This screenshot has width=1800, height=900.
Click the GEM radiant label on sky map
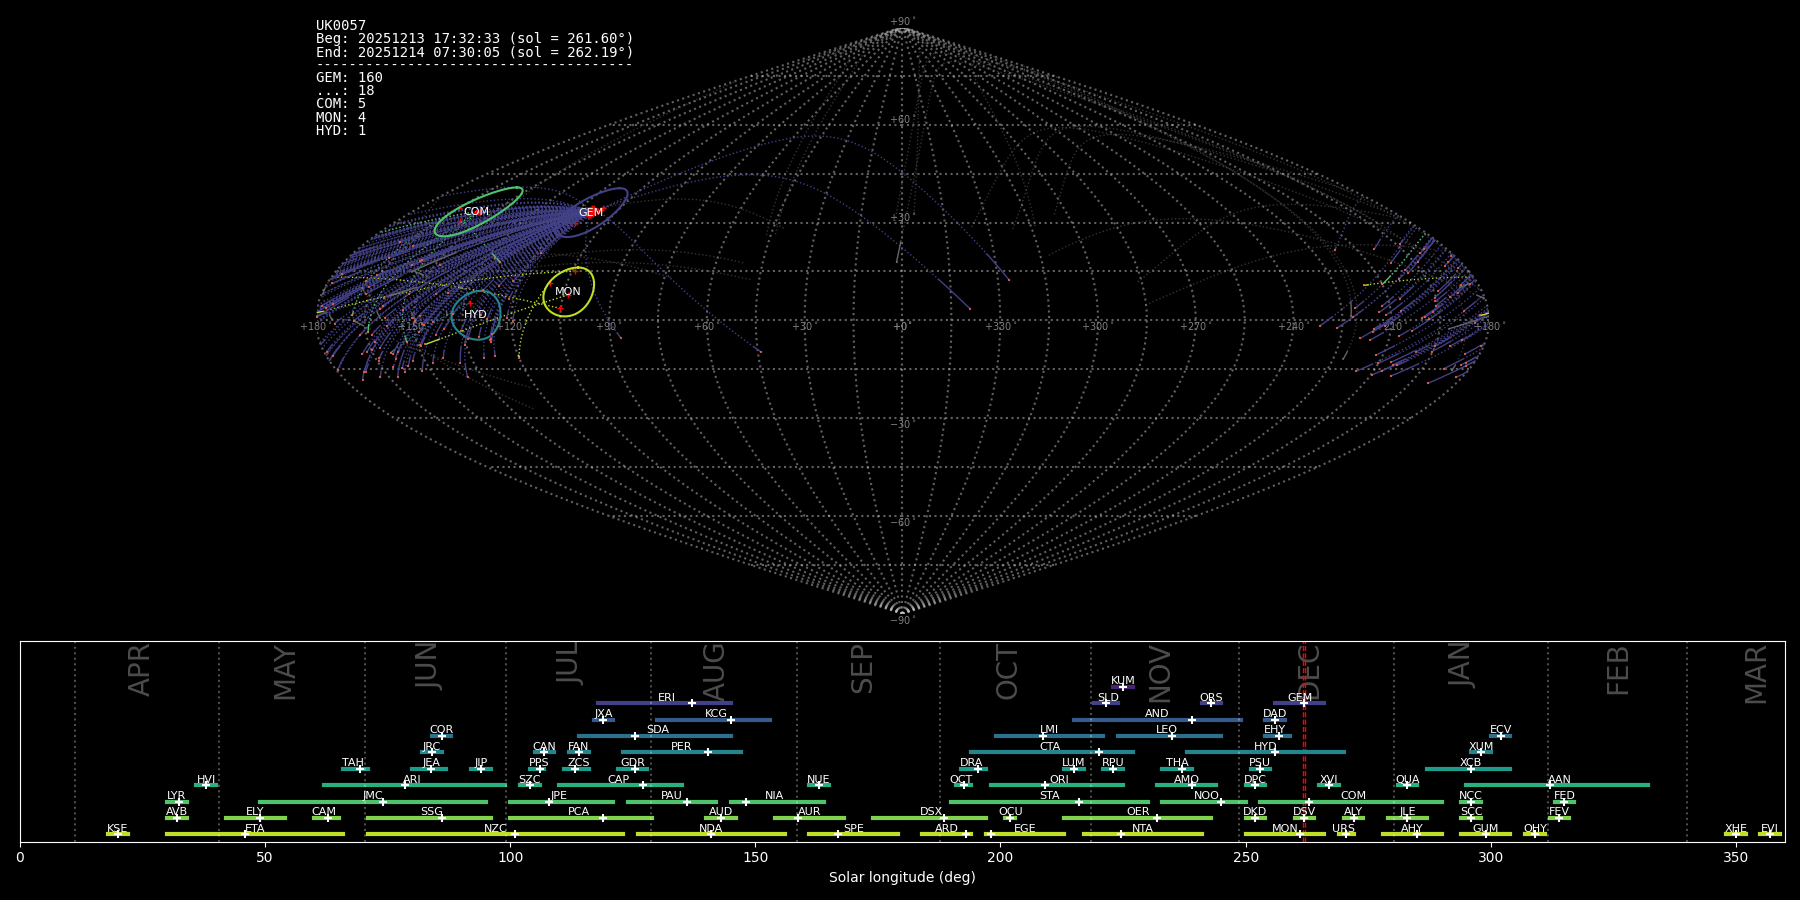coord(590,213)
